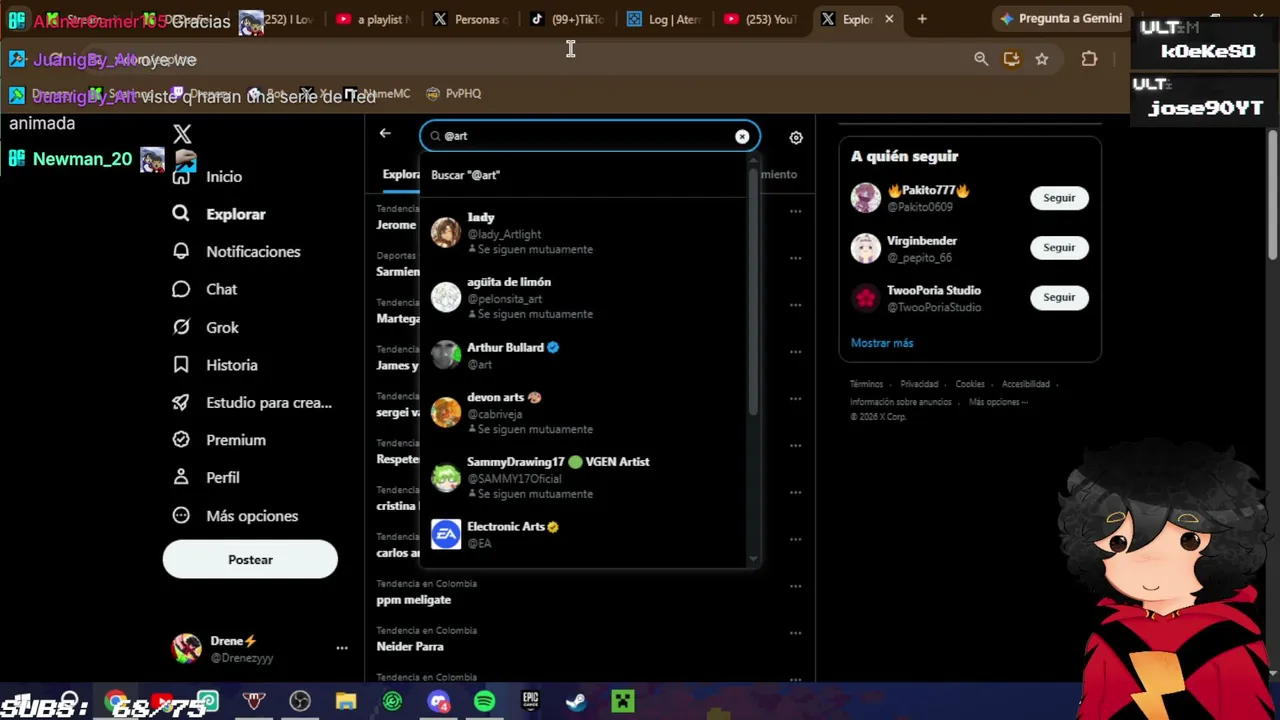1280x720 pixels.
Task: Open account menu dots beside Drene
Action: 342,648
